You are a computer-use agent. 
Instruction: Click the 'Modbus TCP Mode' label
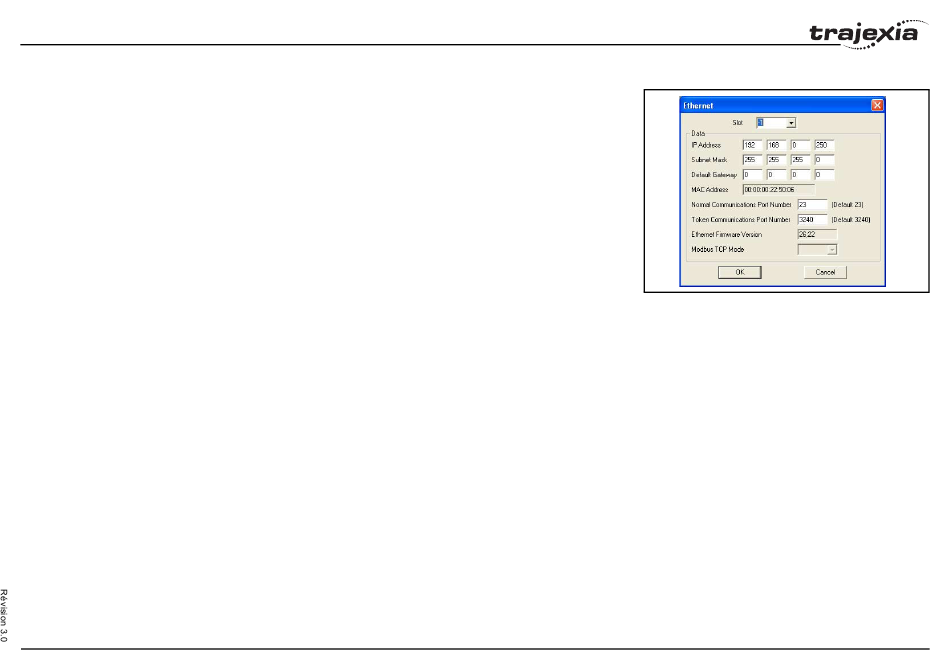718,250
